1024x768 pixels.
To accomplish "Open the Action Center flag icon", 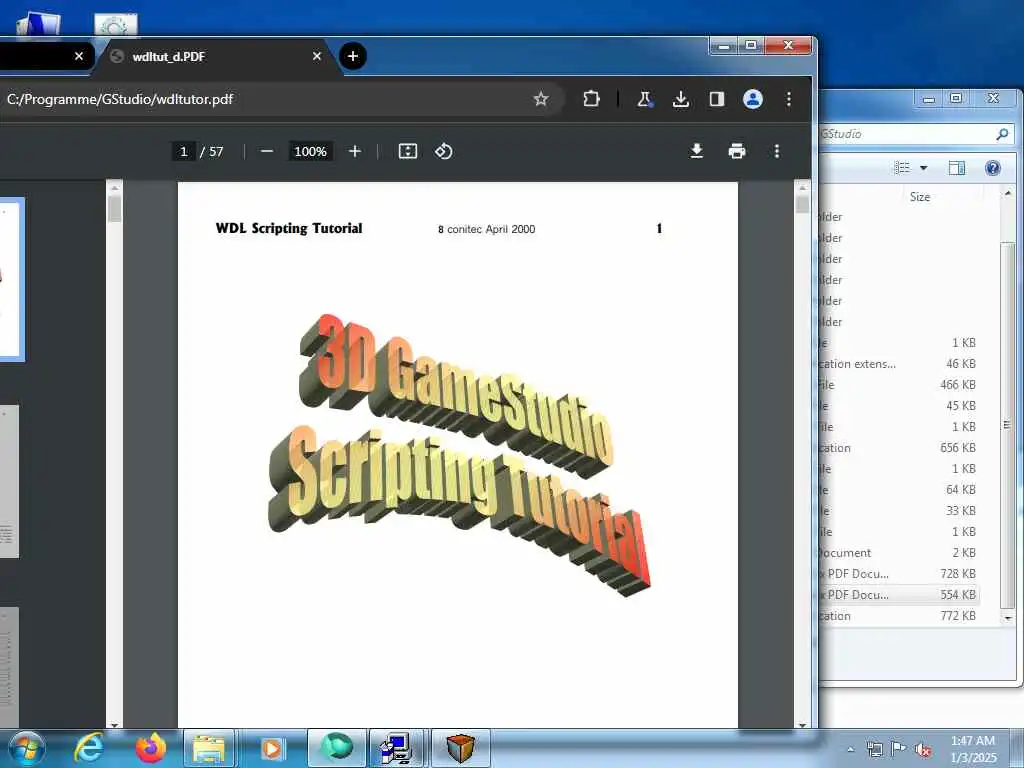I will coord(899,749).
